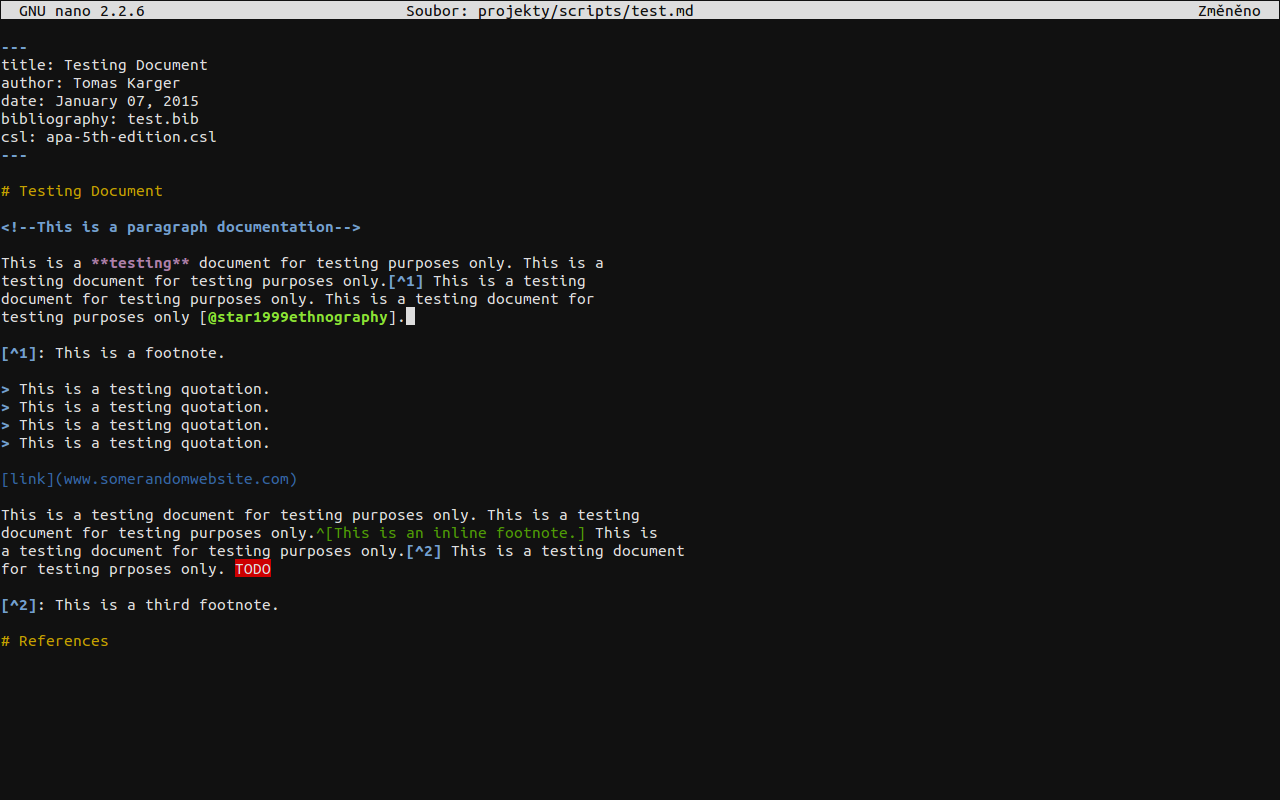Click the # Testing Document heading
This screenshot has width=1280, height=800.
click(82, 191)
